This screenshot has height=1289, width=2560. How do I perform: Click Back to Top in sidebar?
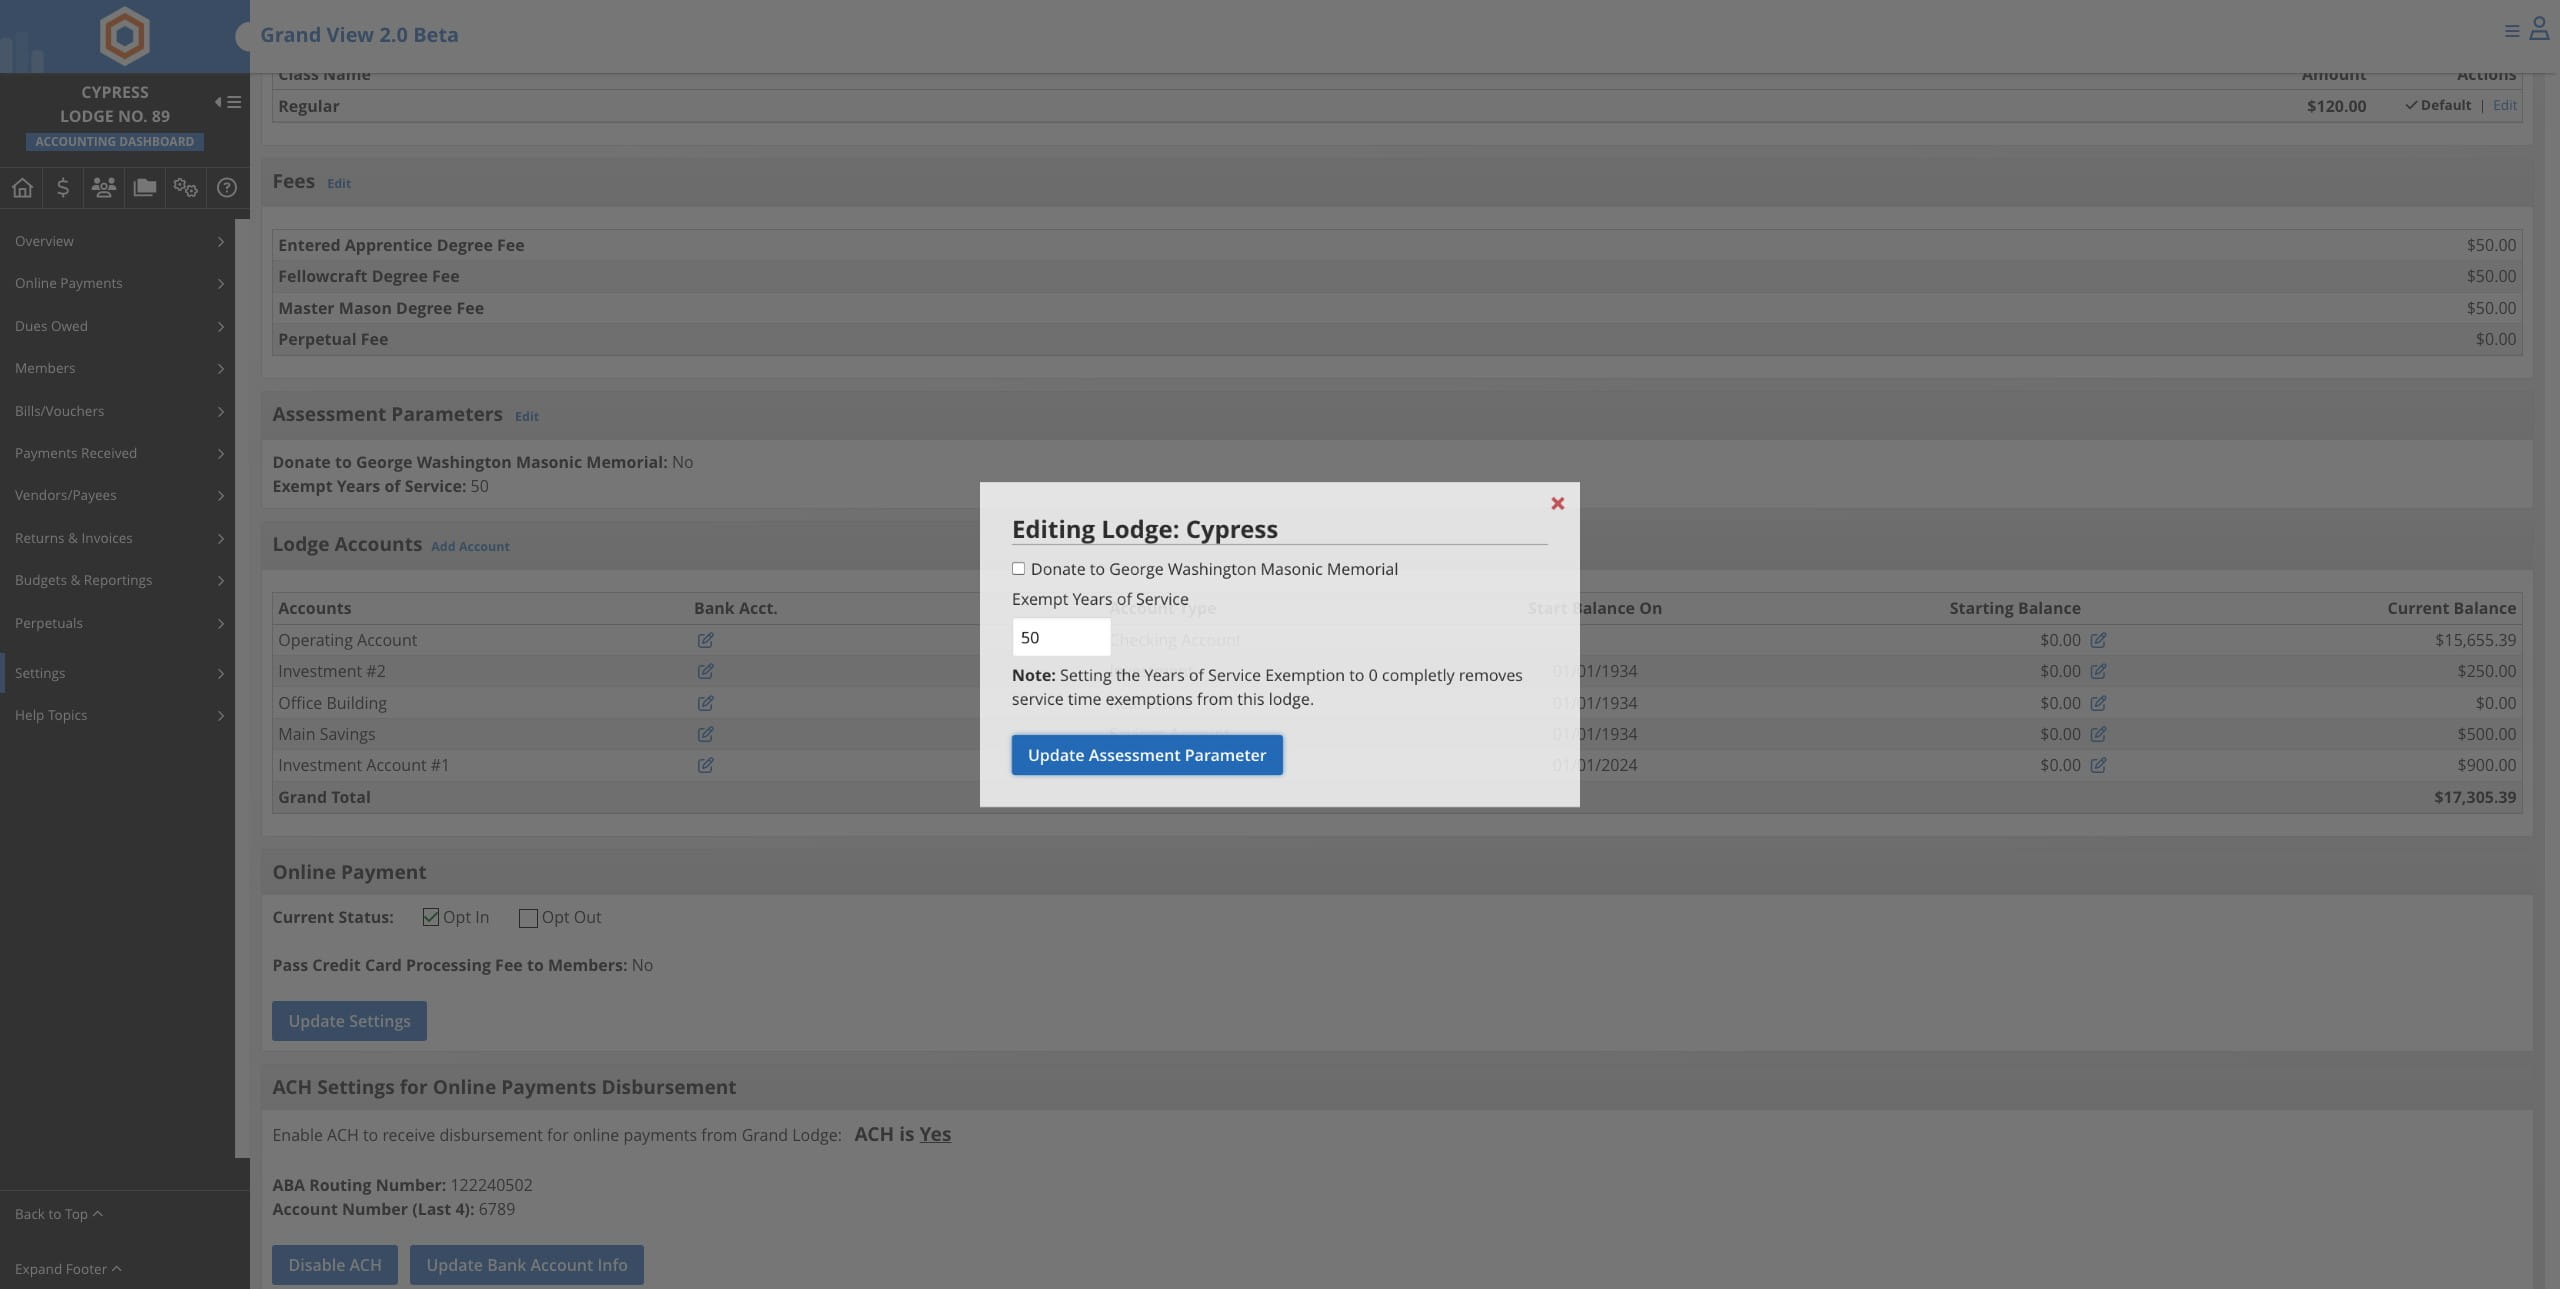pyautogui.click(x=58, y=1214)
